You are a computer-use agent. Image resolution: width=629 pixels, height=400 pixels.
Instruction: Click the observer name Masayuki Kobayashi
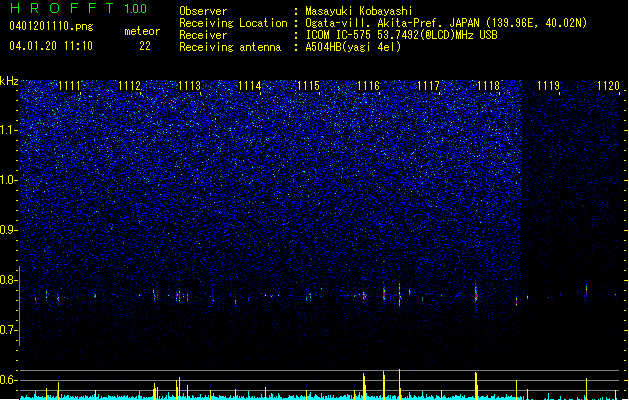[359, 11]
